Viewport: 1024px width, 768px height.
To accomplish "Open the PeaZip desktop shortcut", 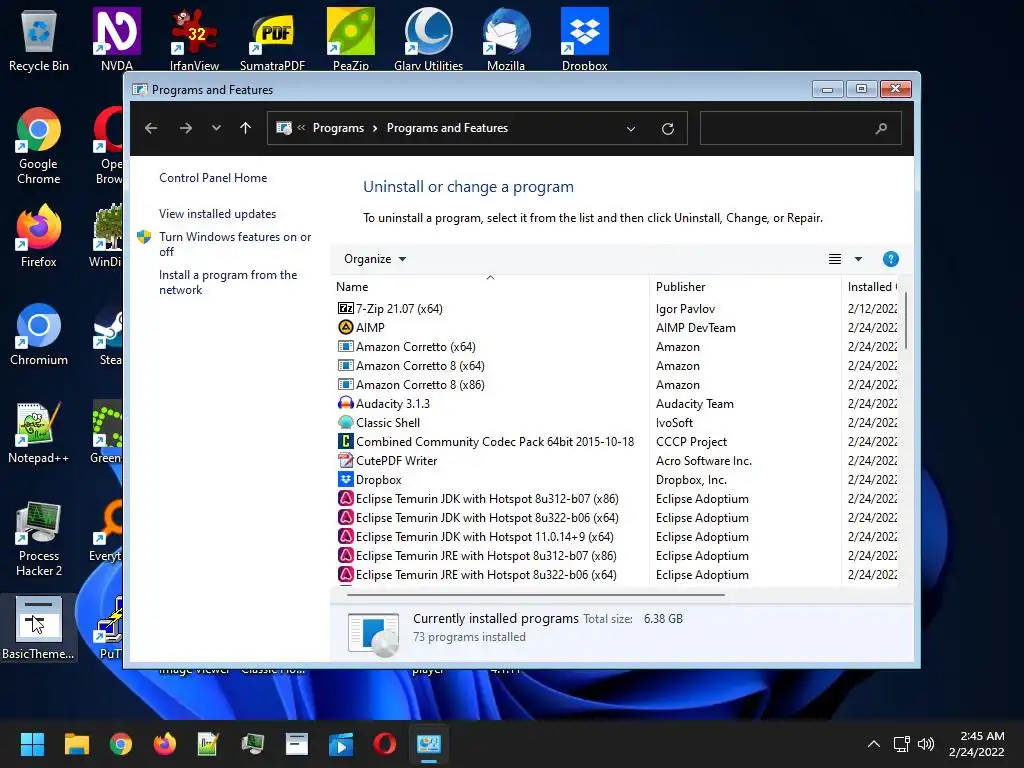I will [x=351, y=38].
